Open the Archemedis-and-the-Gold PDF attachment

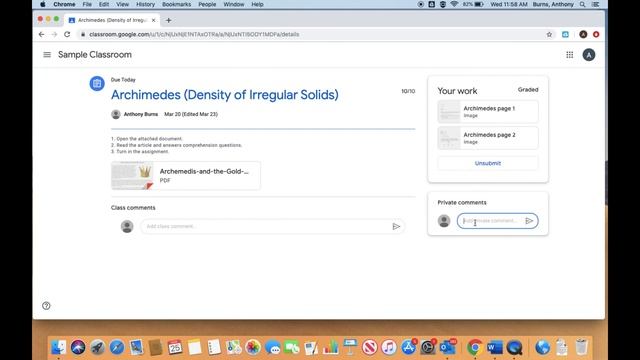pyautogui.click(x=186, y=176)
